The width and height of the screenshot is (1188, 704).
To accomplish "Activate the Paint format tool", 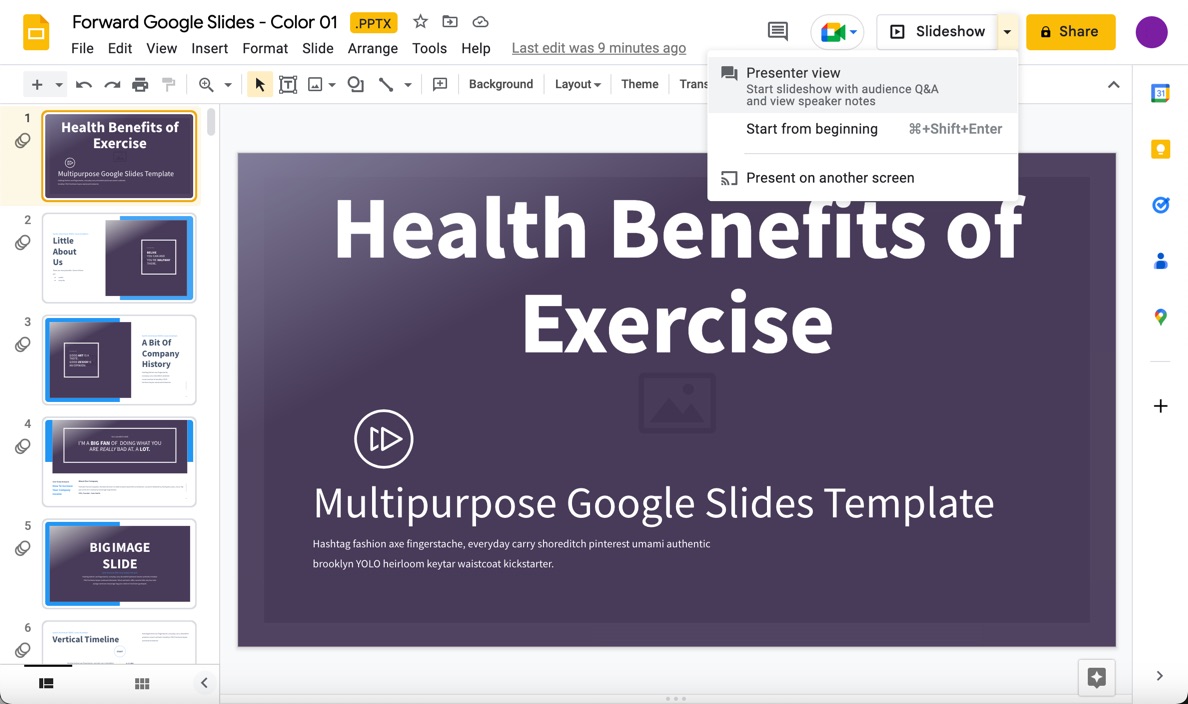I will pos(169,84).
